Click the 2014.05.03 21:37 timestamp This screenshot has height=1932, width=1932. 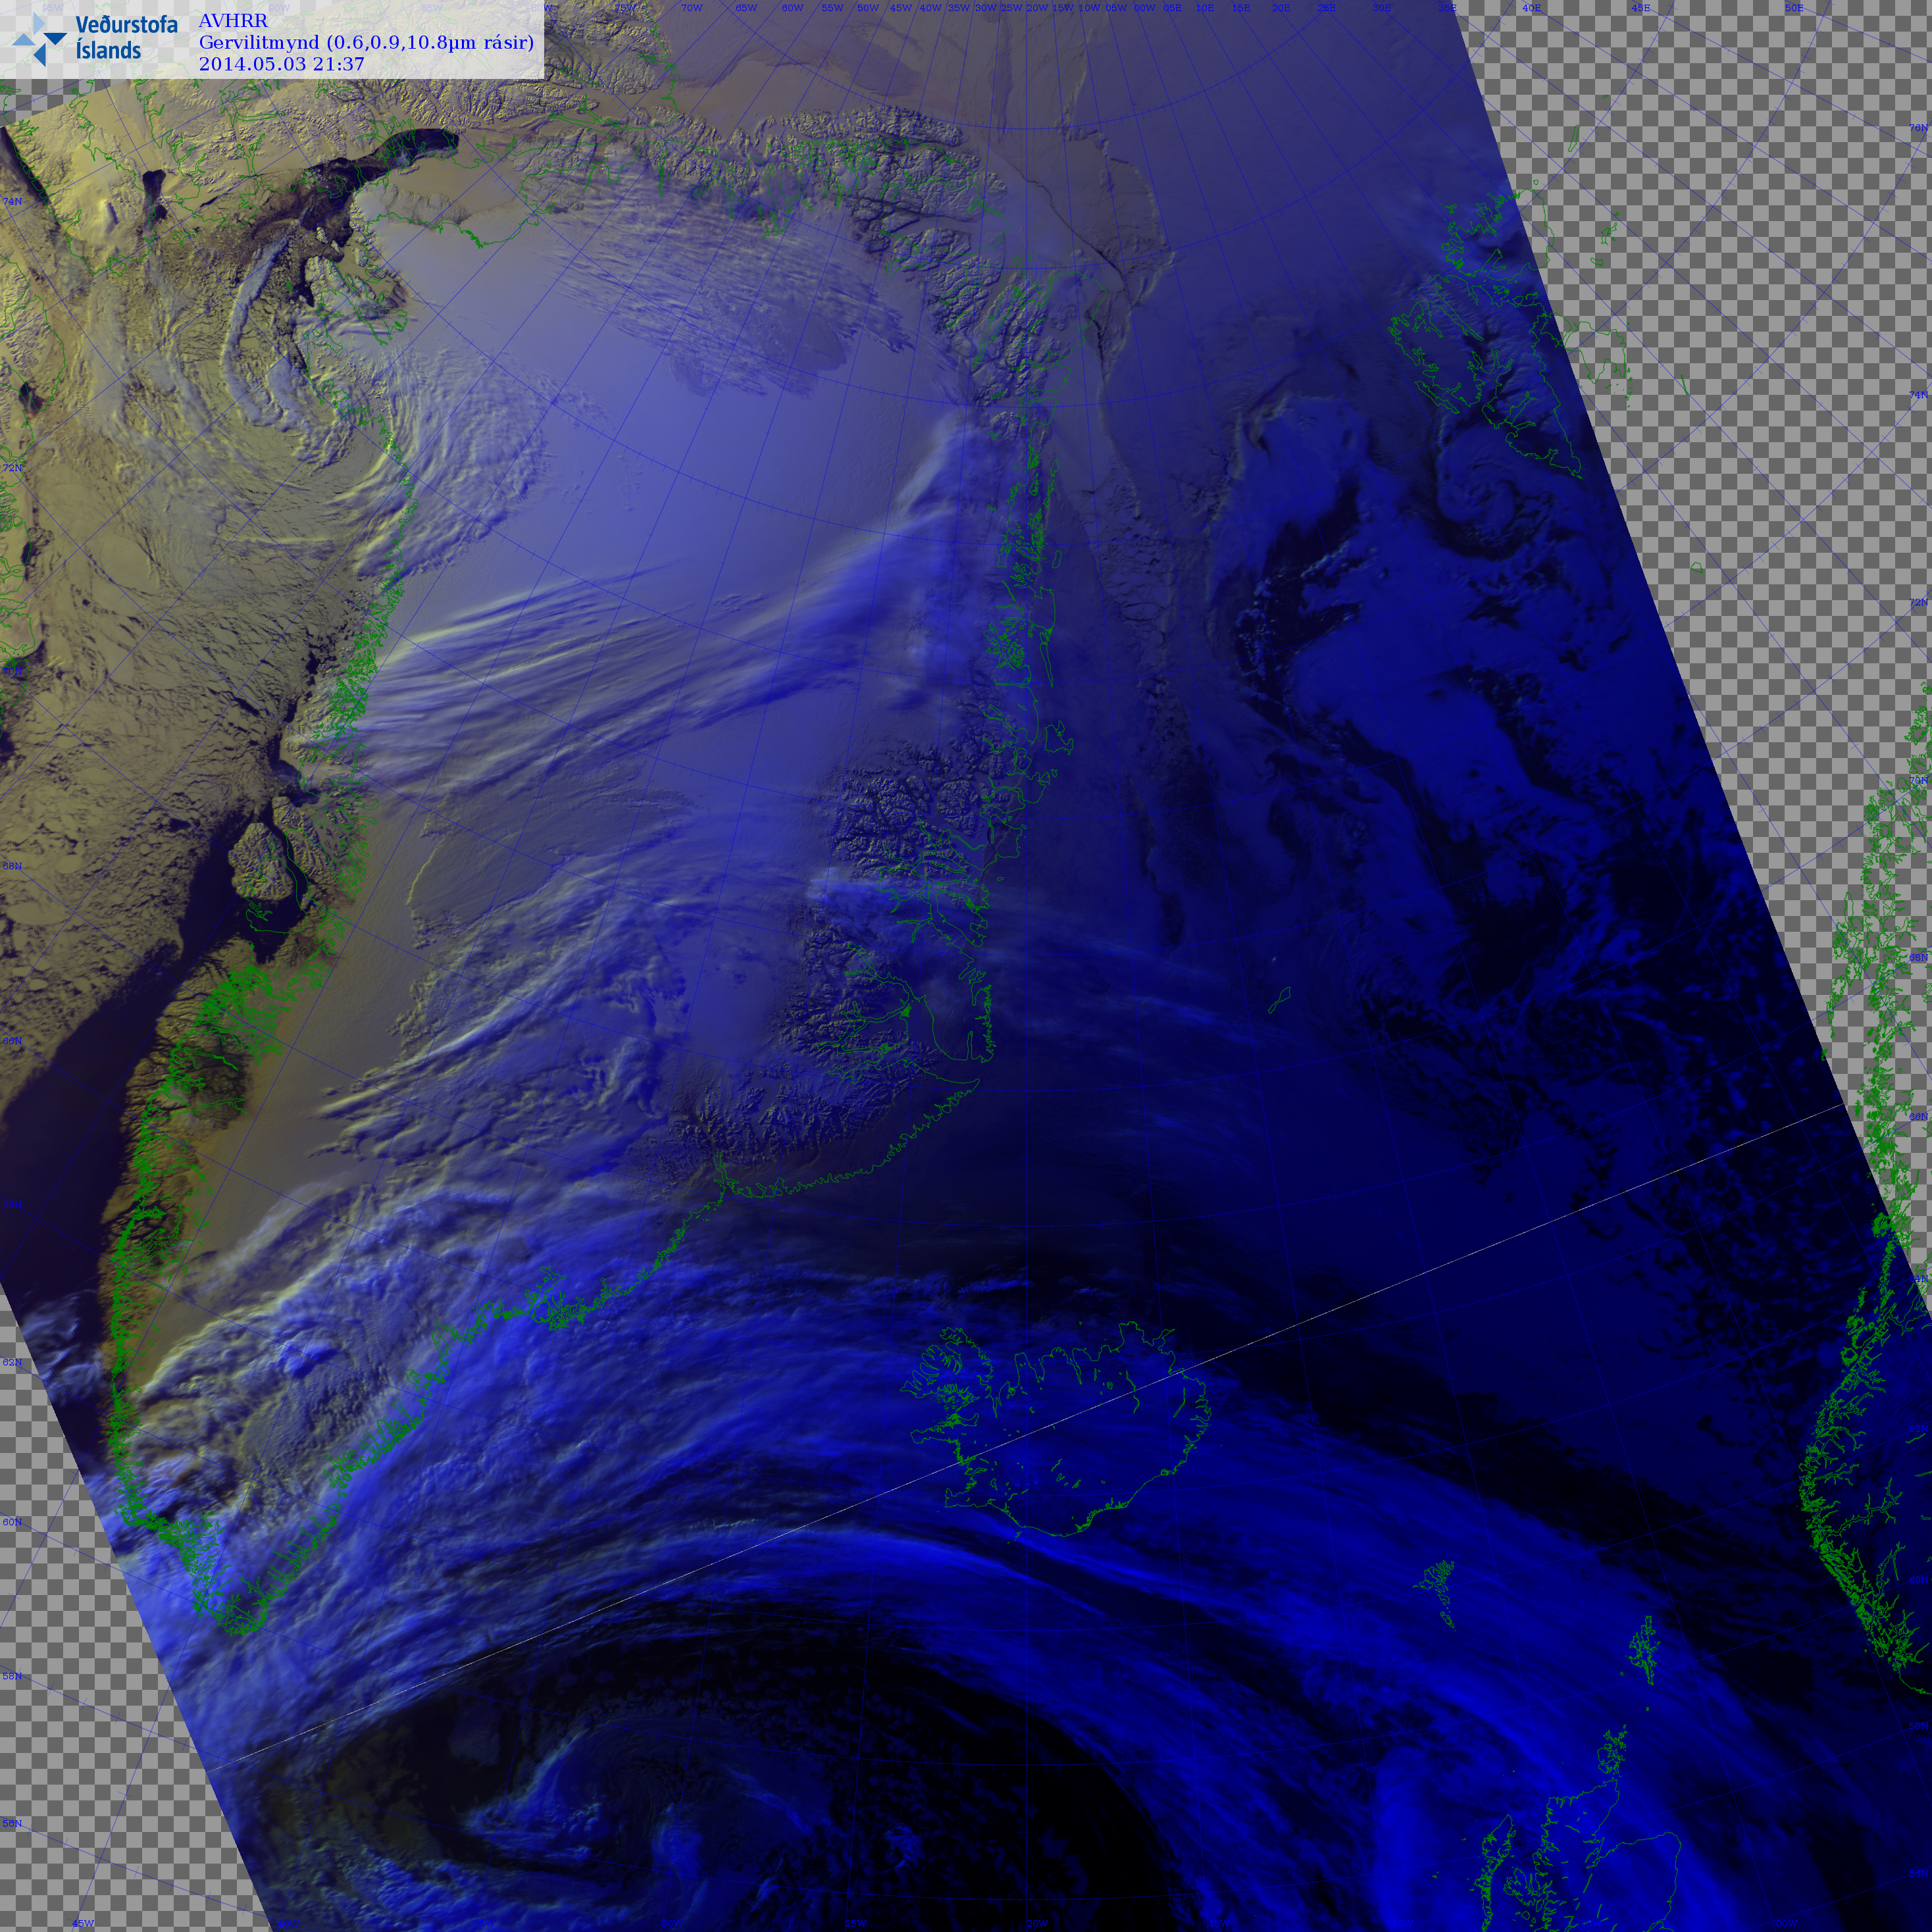coord(281,64)
